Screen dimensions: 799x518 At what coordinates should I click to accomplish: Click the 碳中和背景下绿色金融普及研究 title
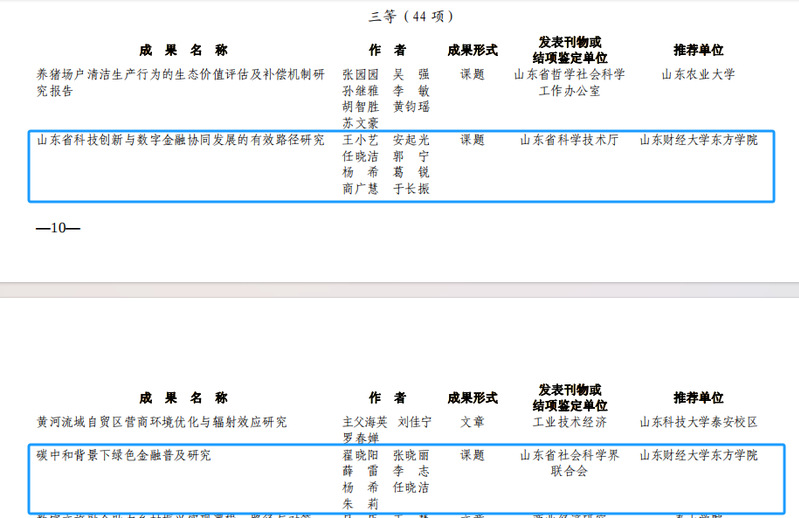pos(124,456)
